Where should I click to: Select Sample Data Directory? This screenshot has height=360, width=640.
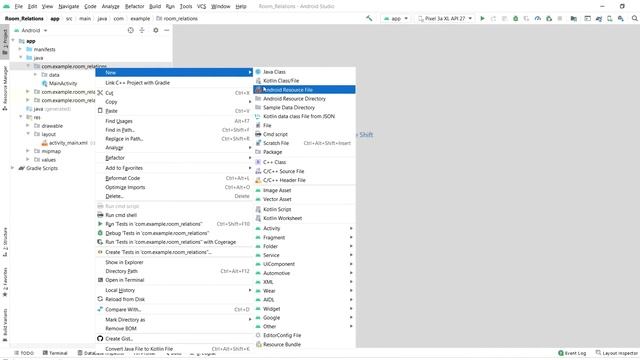tap(304, 107)
